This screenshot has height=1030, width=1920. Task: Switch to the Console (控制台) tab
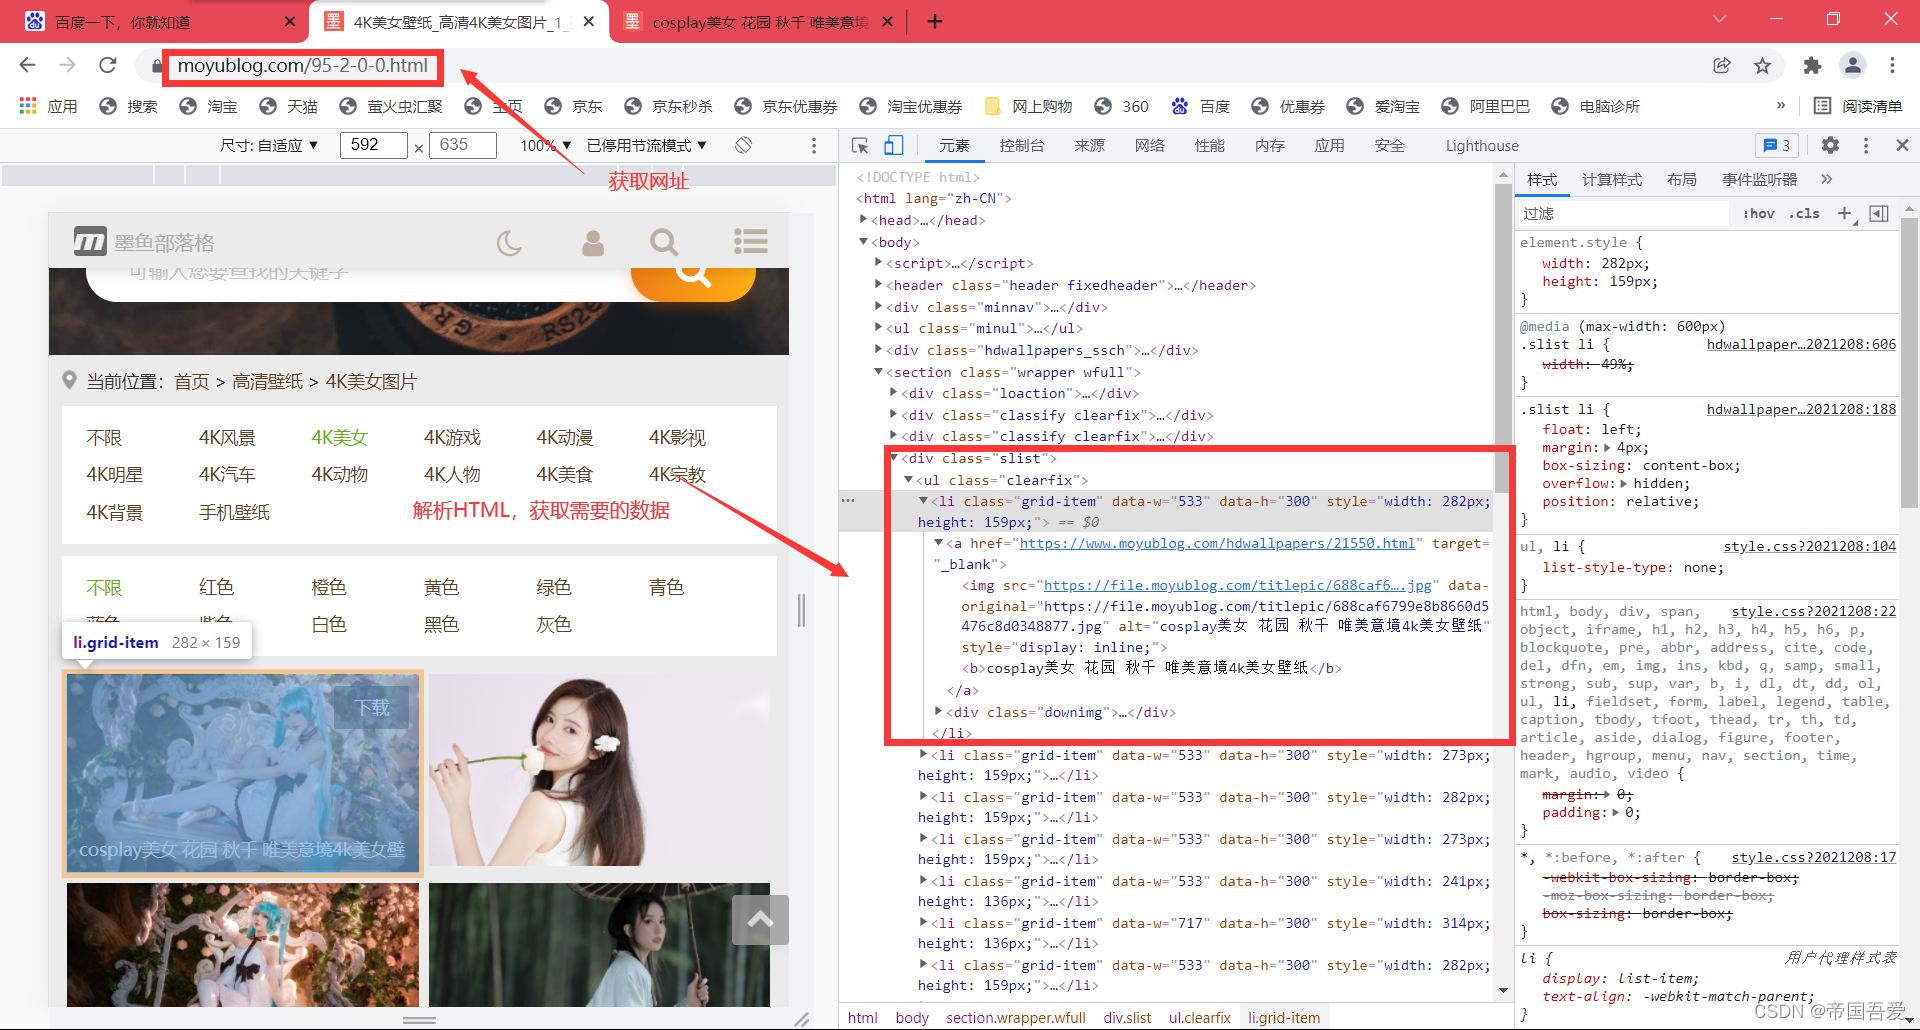tap(1022, 145)
